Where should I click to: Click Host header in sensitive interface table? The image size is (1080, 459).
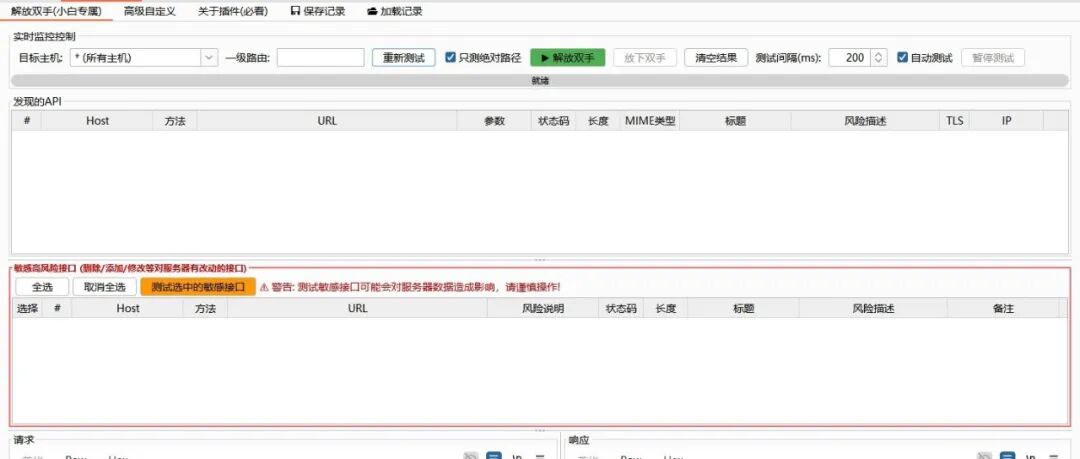[127, 308]
